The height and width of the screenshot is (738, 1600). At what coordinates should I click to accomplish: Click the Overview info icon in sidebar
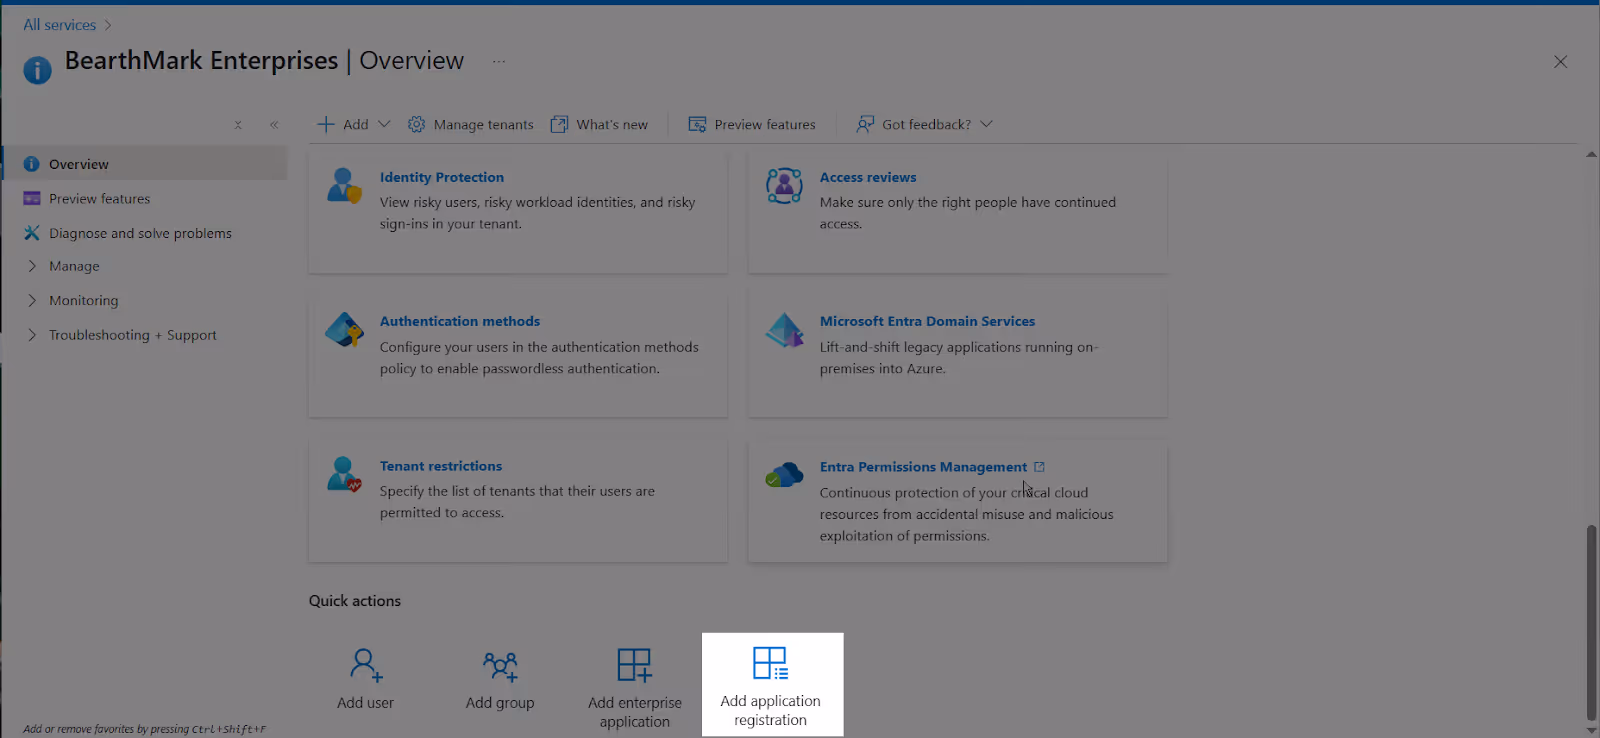[x=32, y=164]
